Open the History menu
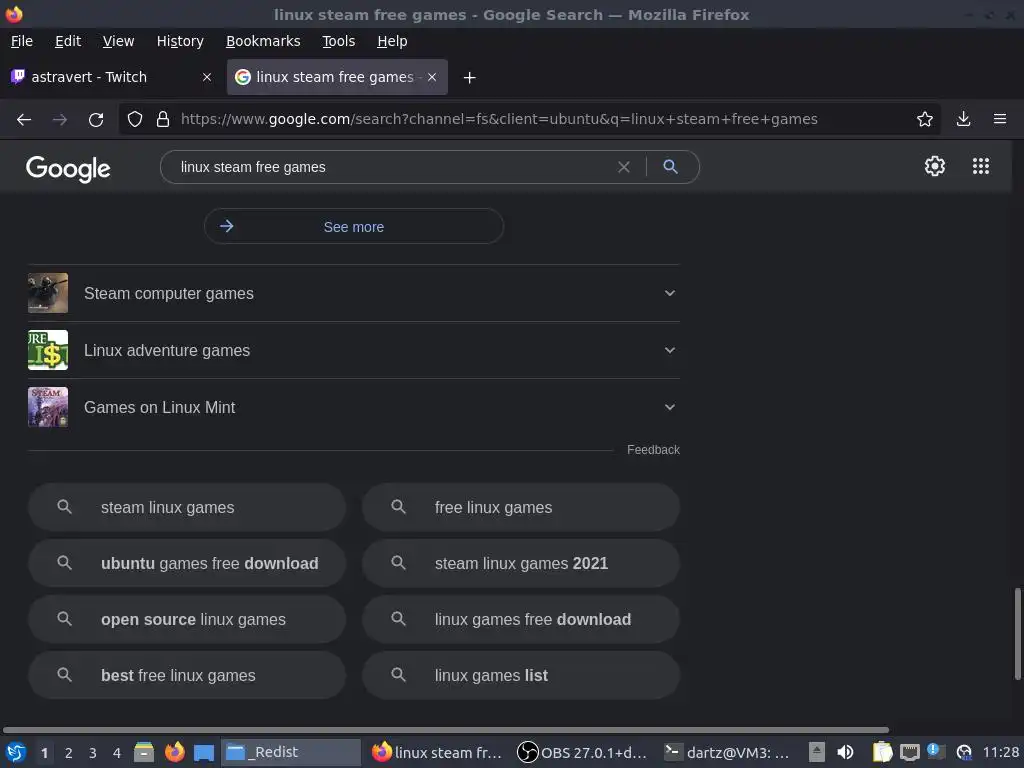Image resolution: width=1024 pixels, height=768 pixels. 180,41
